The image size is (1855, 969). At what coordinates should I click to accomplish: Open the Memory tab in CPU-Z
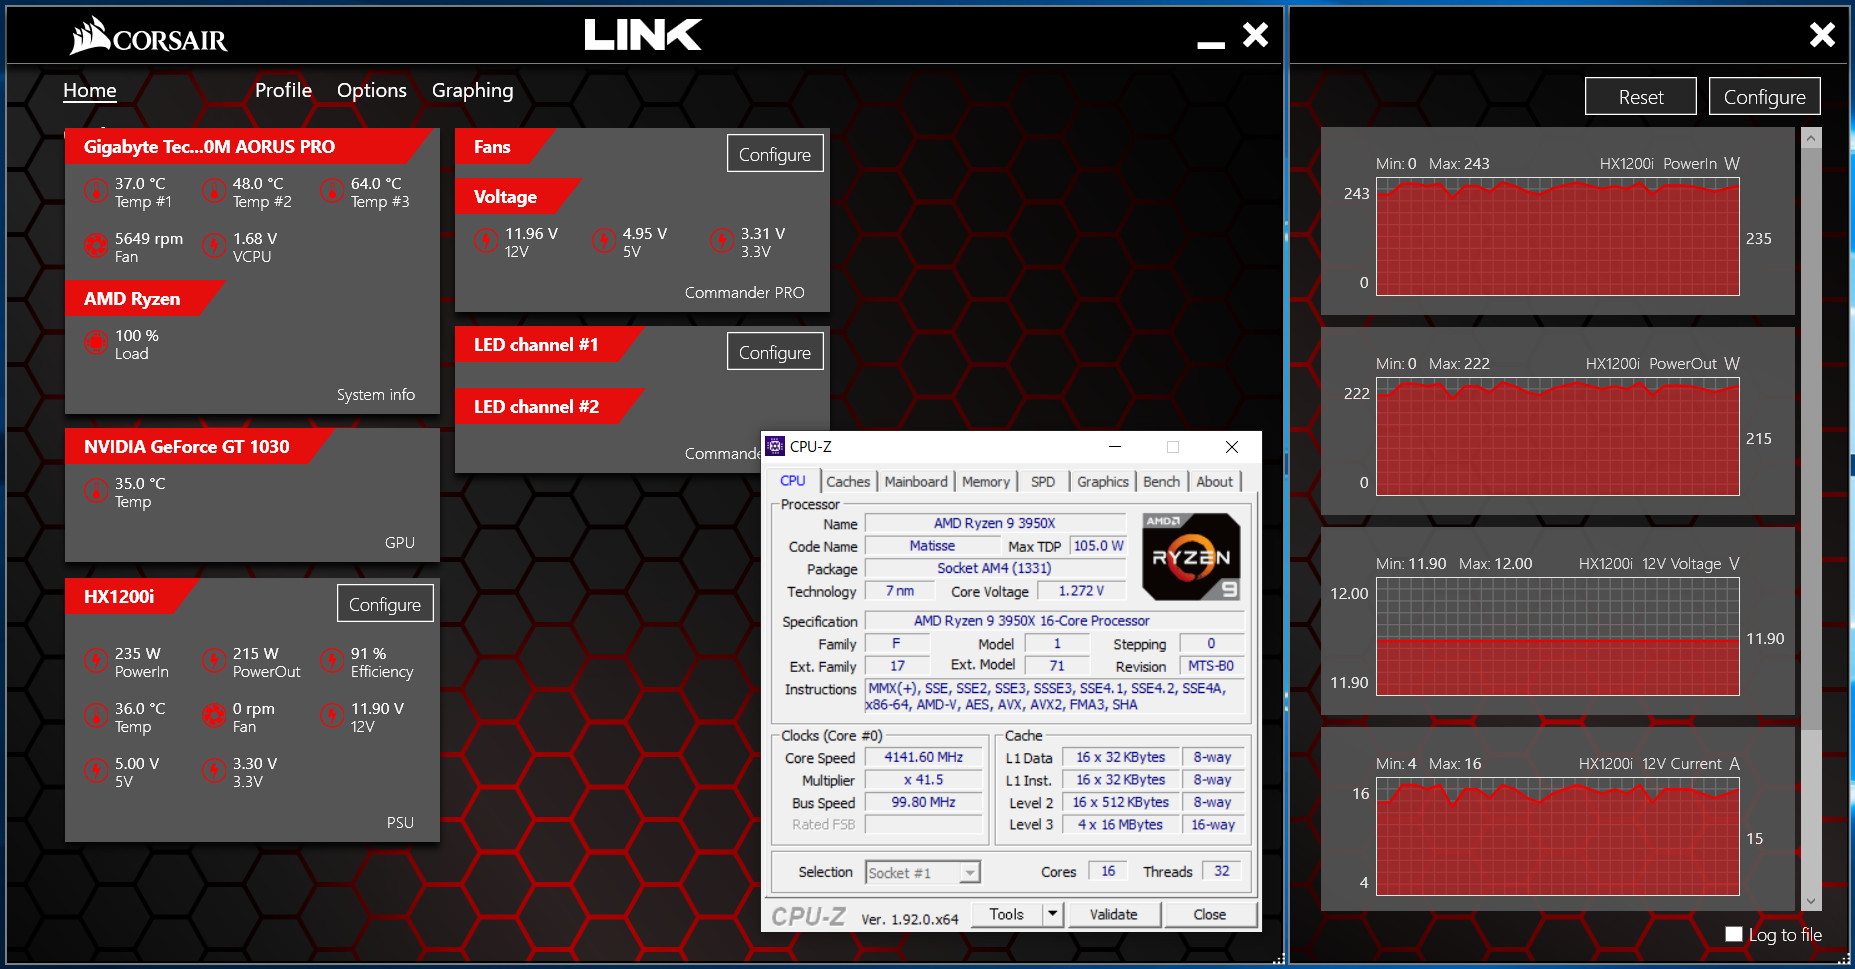[986, 481]
